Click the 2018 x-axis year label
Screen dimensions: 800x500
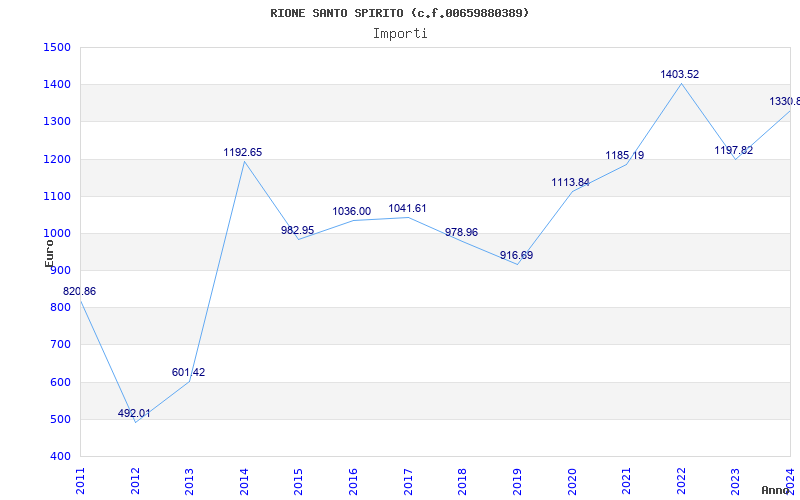click(x=463, y=481)
